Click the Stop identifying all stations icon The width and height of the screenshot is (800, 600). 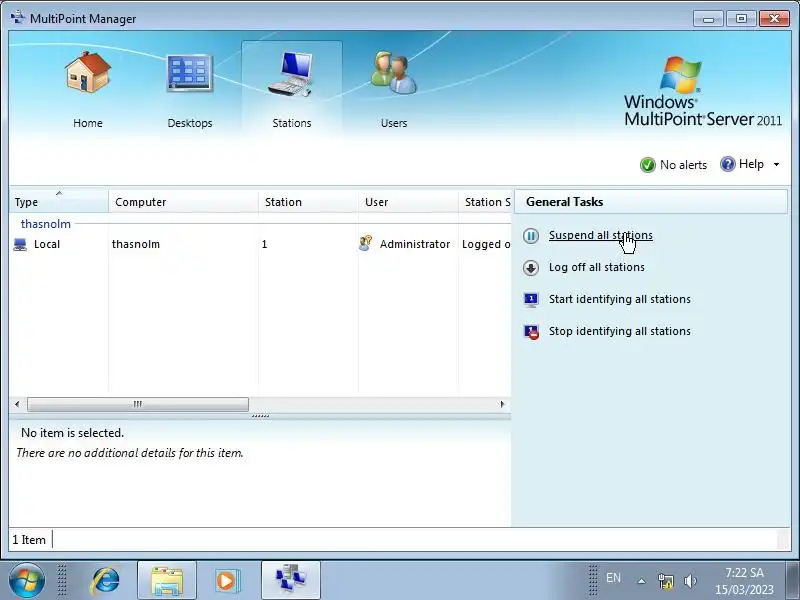coord(531,332)
